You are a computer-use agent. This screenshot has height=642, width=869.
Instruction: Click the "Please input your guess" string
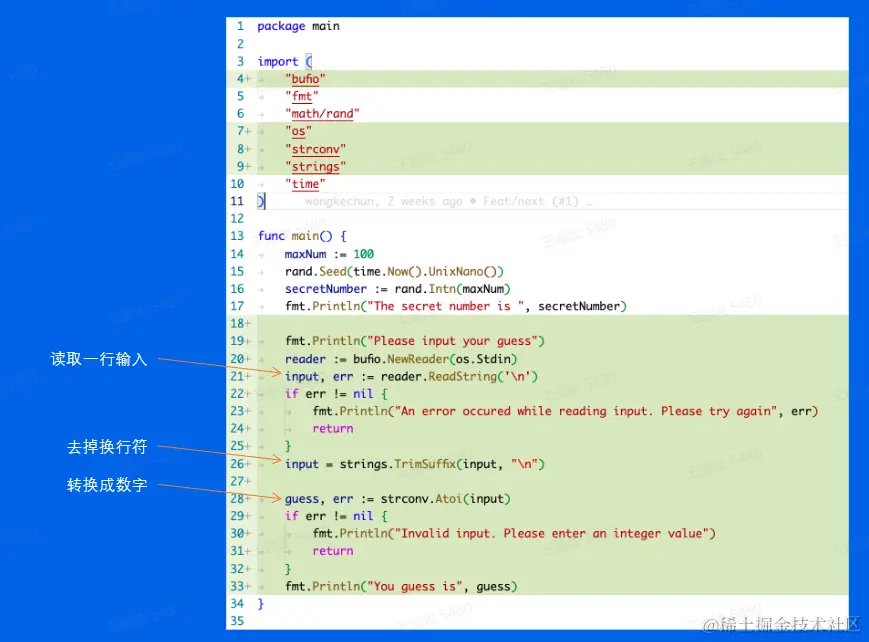(x=452, y=341)
